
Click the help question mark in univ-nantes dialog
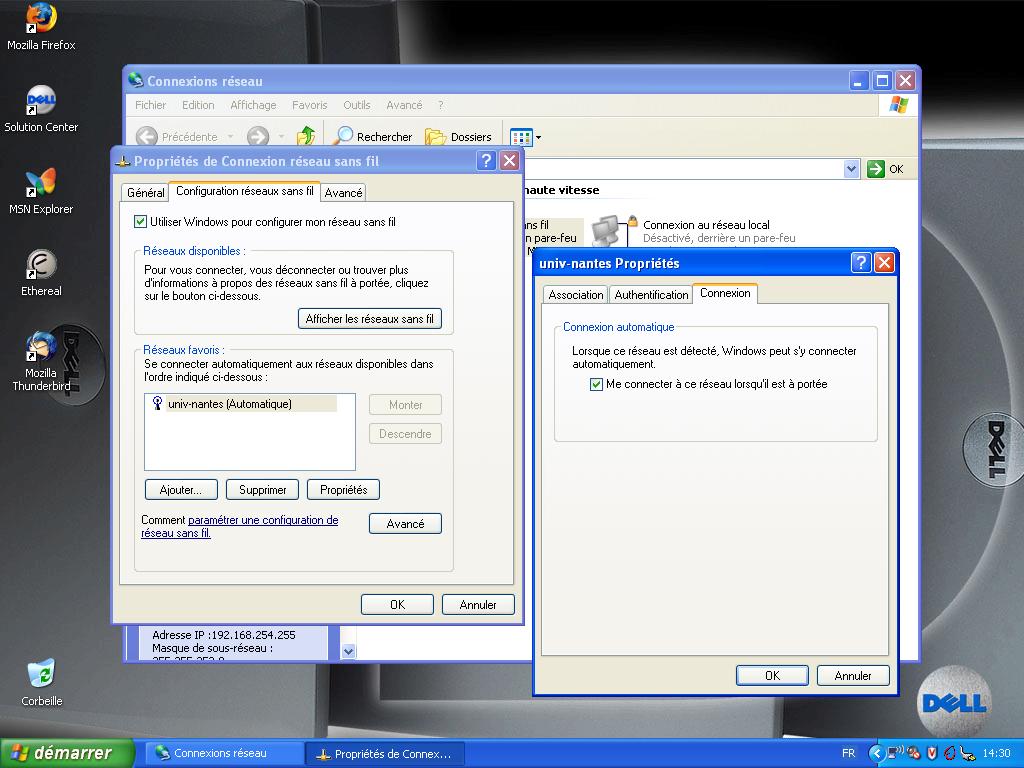[x=861, y=263]
